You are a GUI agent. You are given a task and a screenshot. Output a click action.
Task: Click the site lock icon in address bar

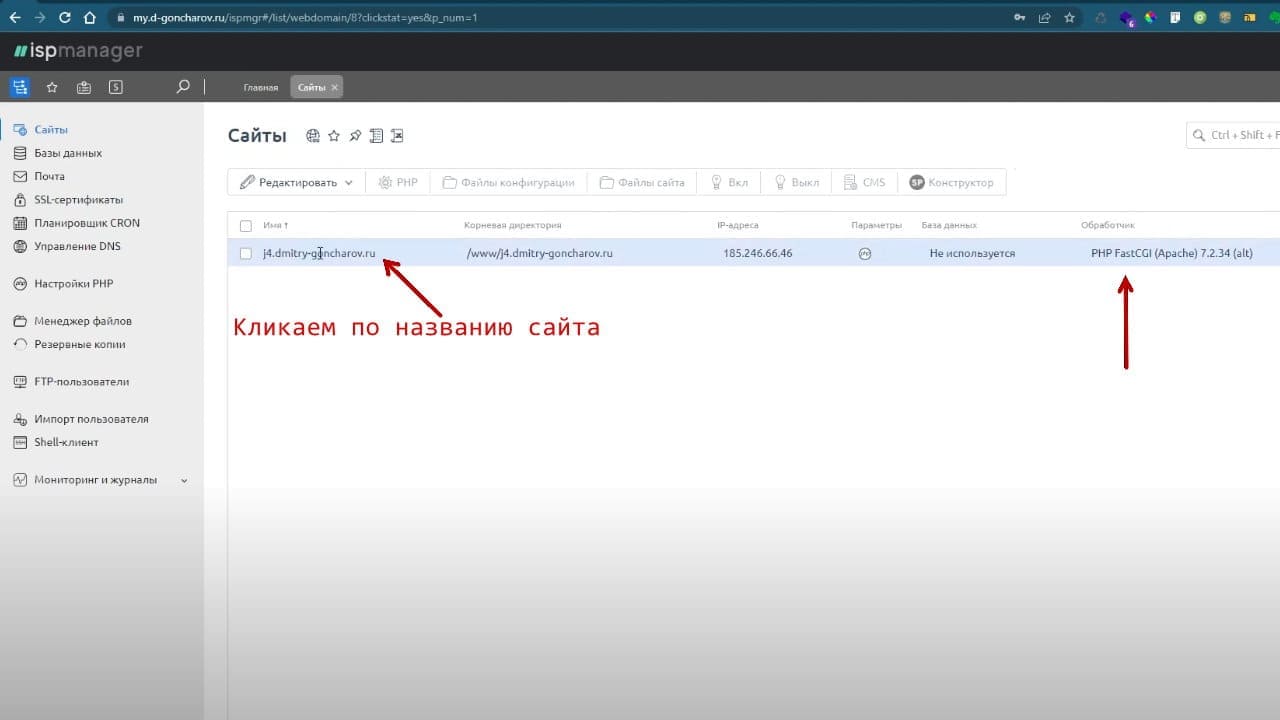[x=120, y=18]
